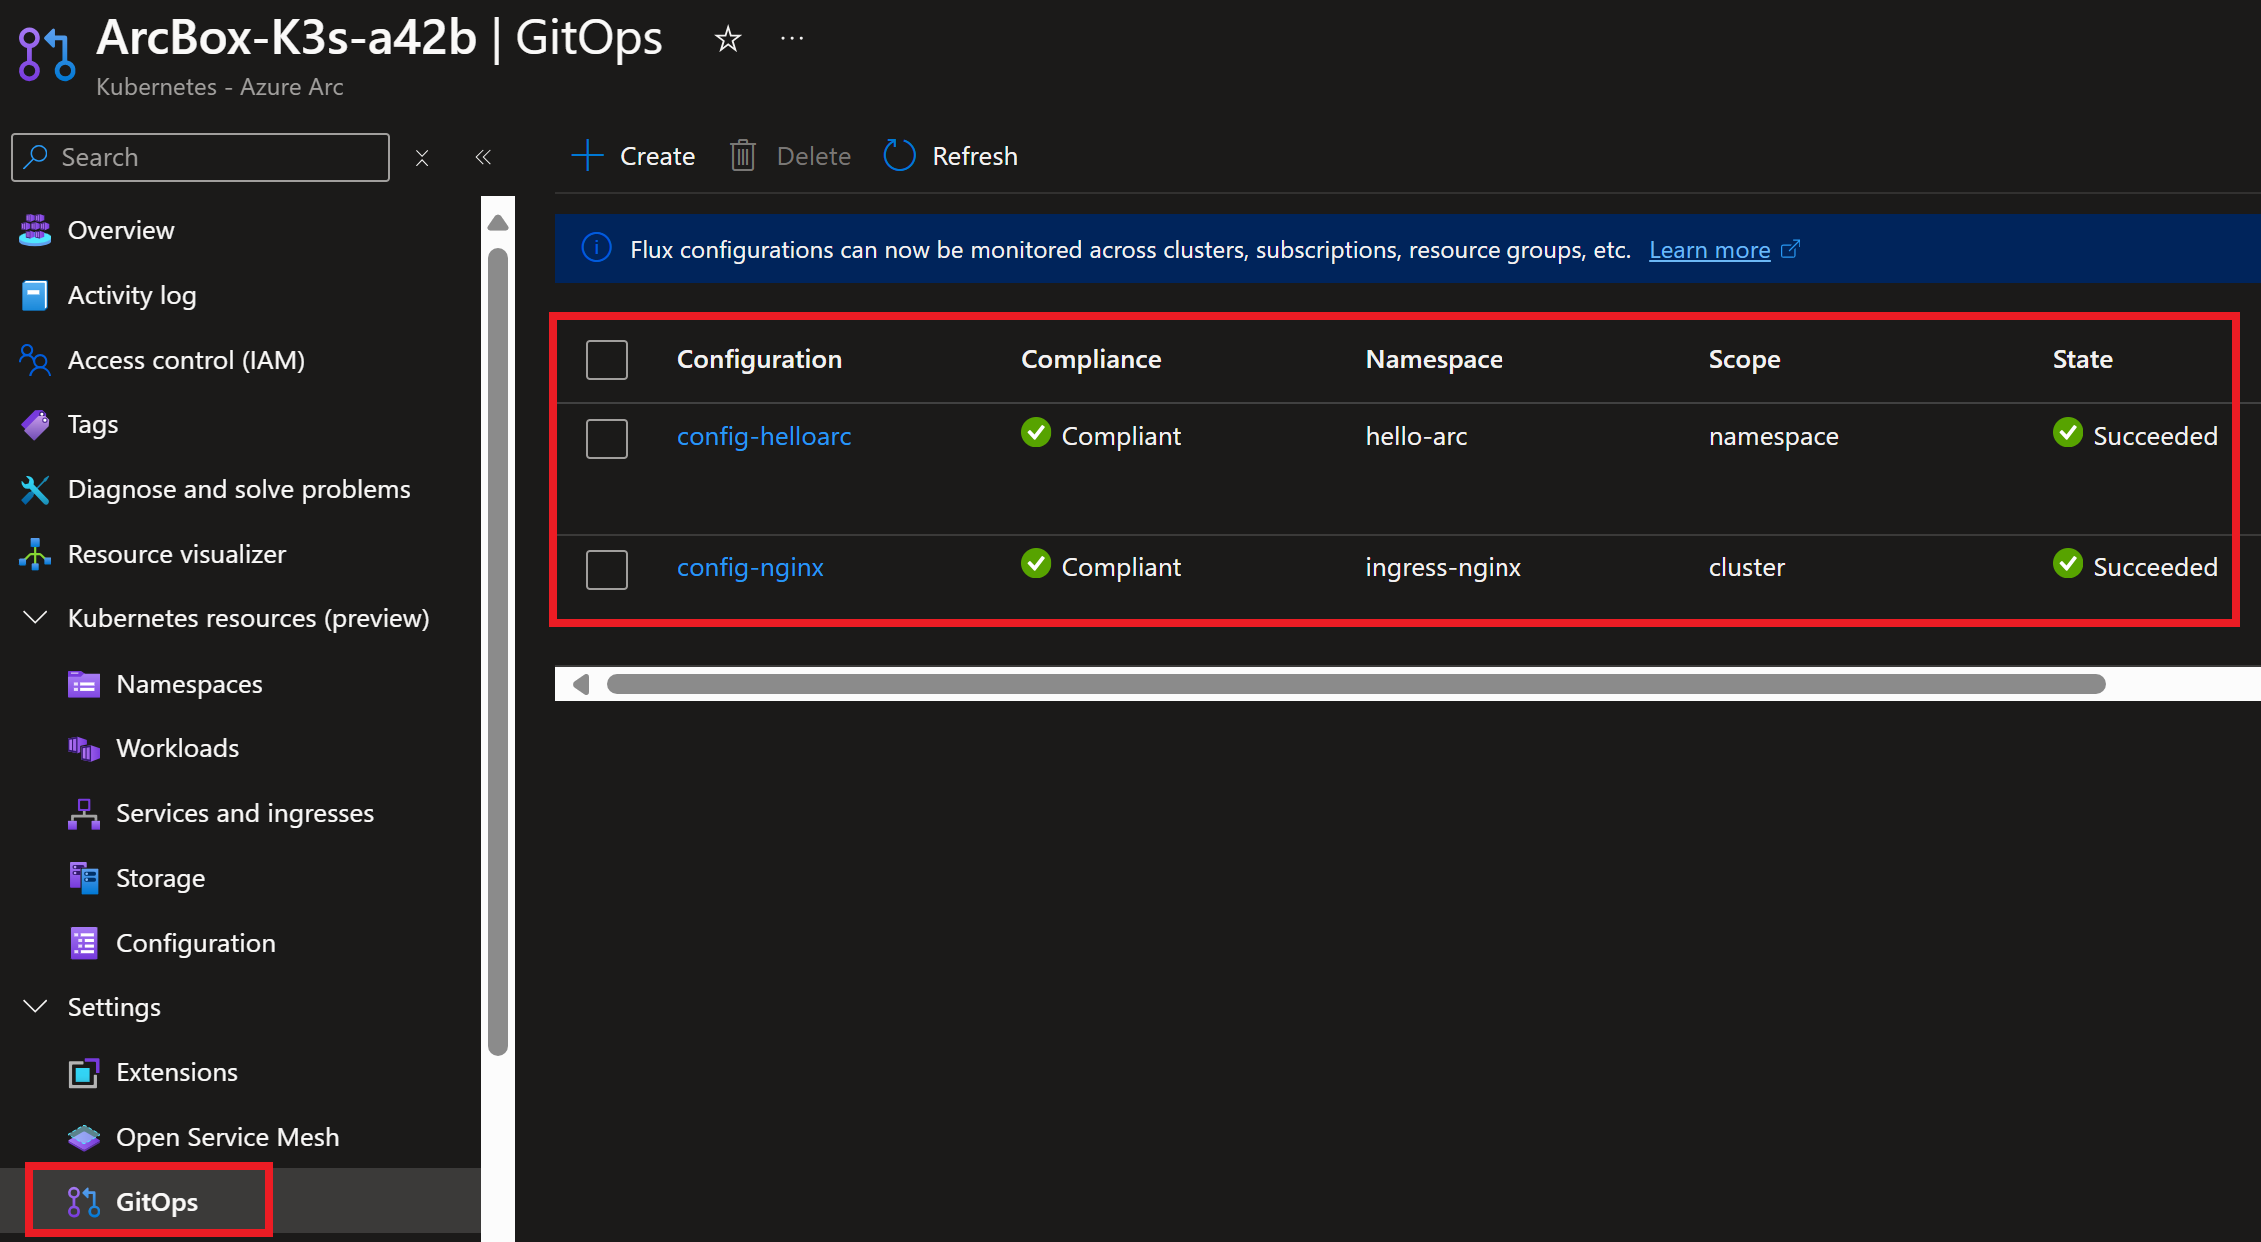Click the Diagnose and solve problems wrench icon
The height and width of the screenshot is (1242, 2261).
(x=35, y=489)
